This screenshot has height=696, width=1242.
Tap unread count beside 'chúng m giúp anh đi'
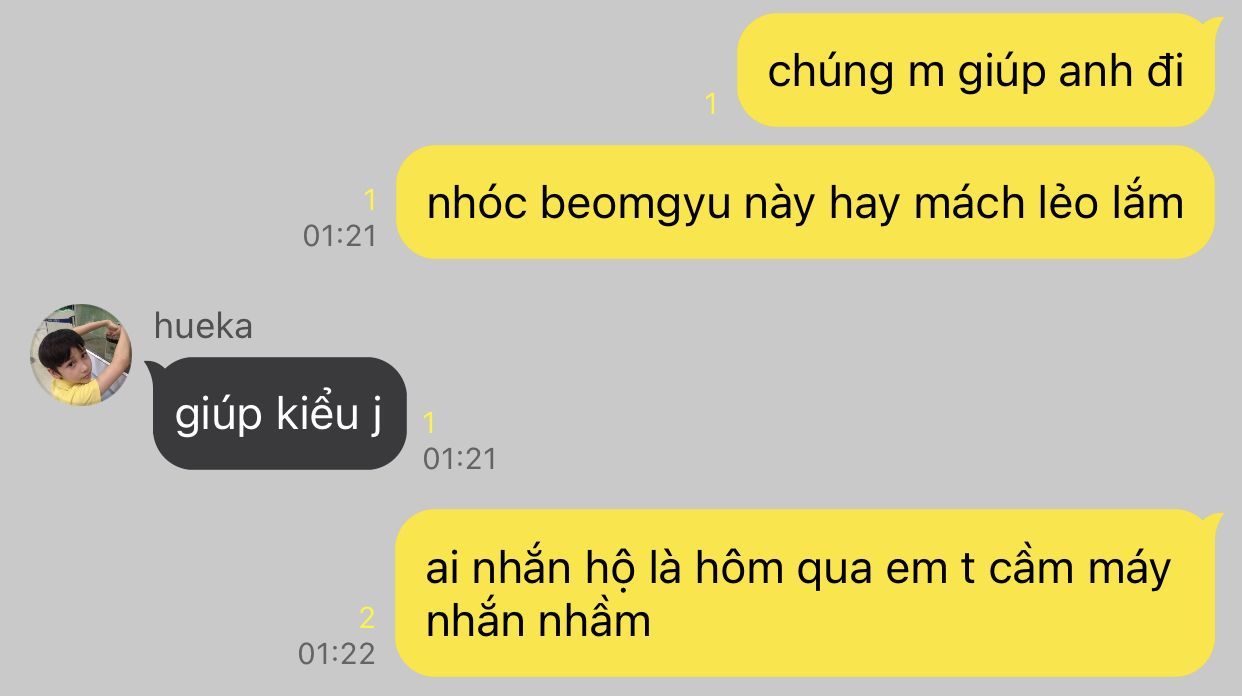[712, 104]
